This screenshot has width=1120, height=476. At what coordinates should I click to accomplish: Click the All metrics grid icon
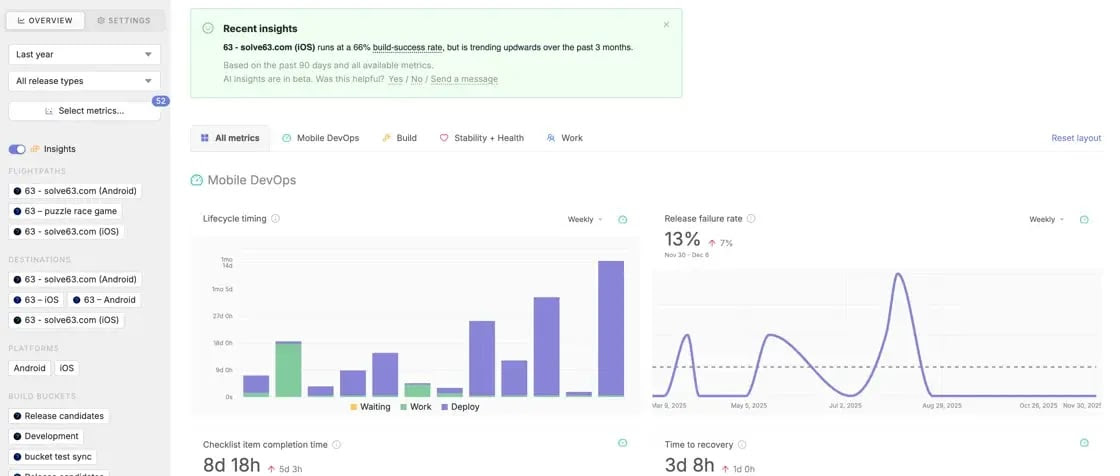204,138
